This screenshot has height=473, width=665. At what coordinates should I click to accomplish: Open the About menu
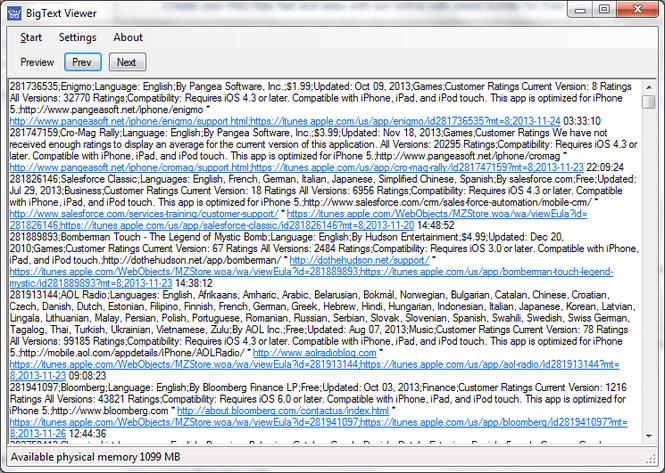(128, 37)
